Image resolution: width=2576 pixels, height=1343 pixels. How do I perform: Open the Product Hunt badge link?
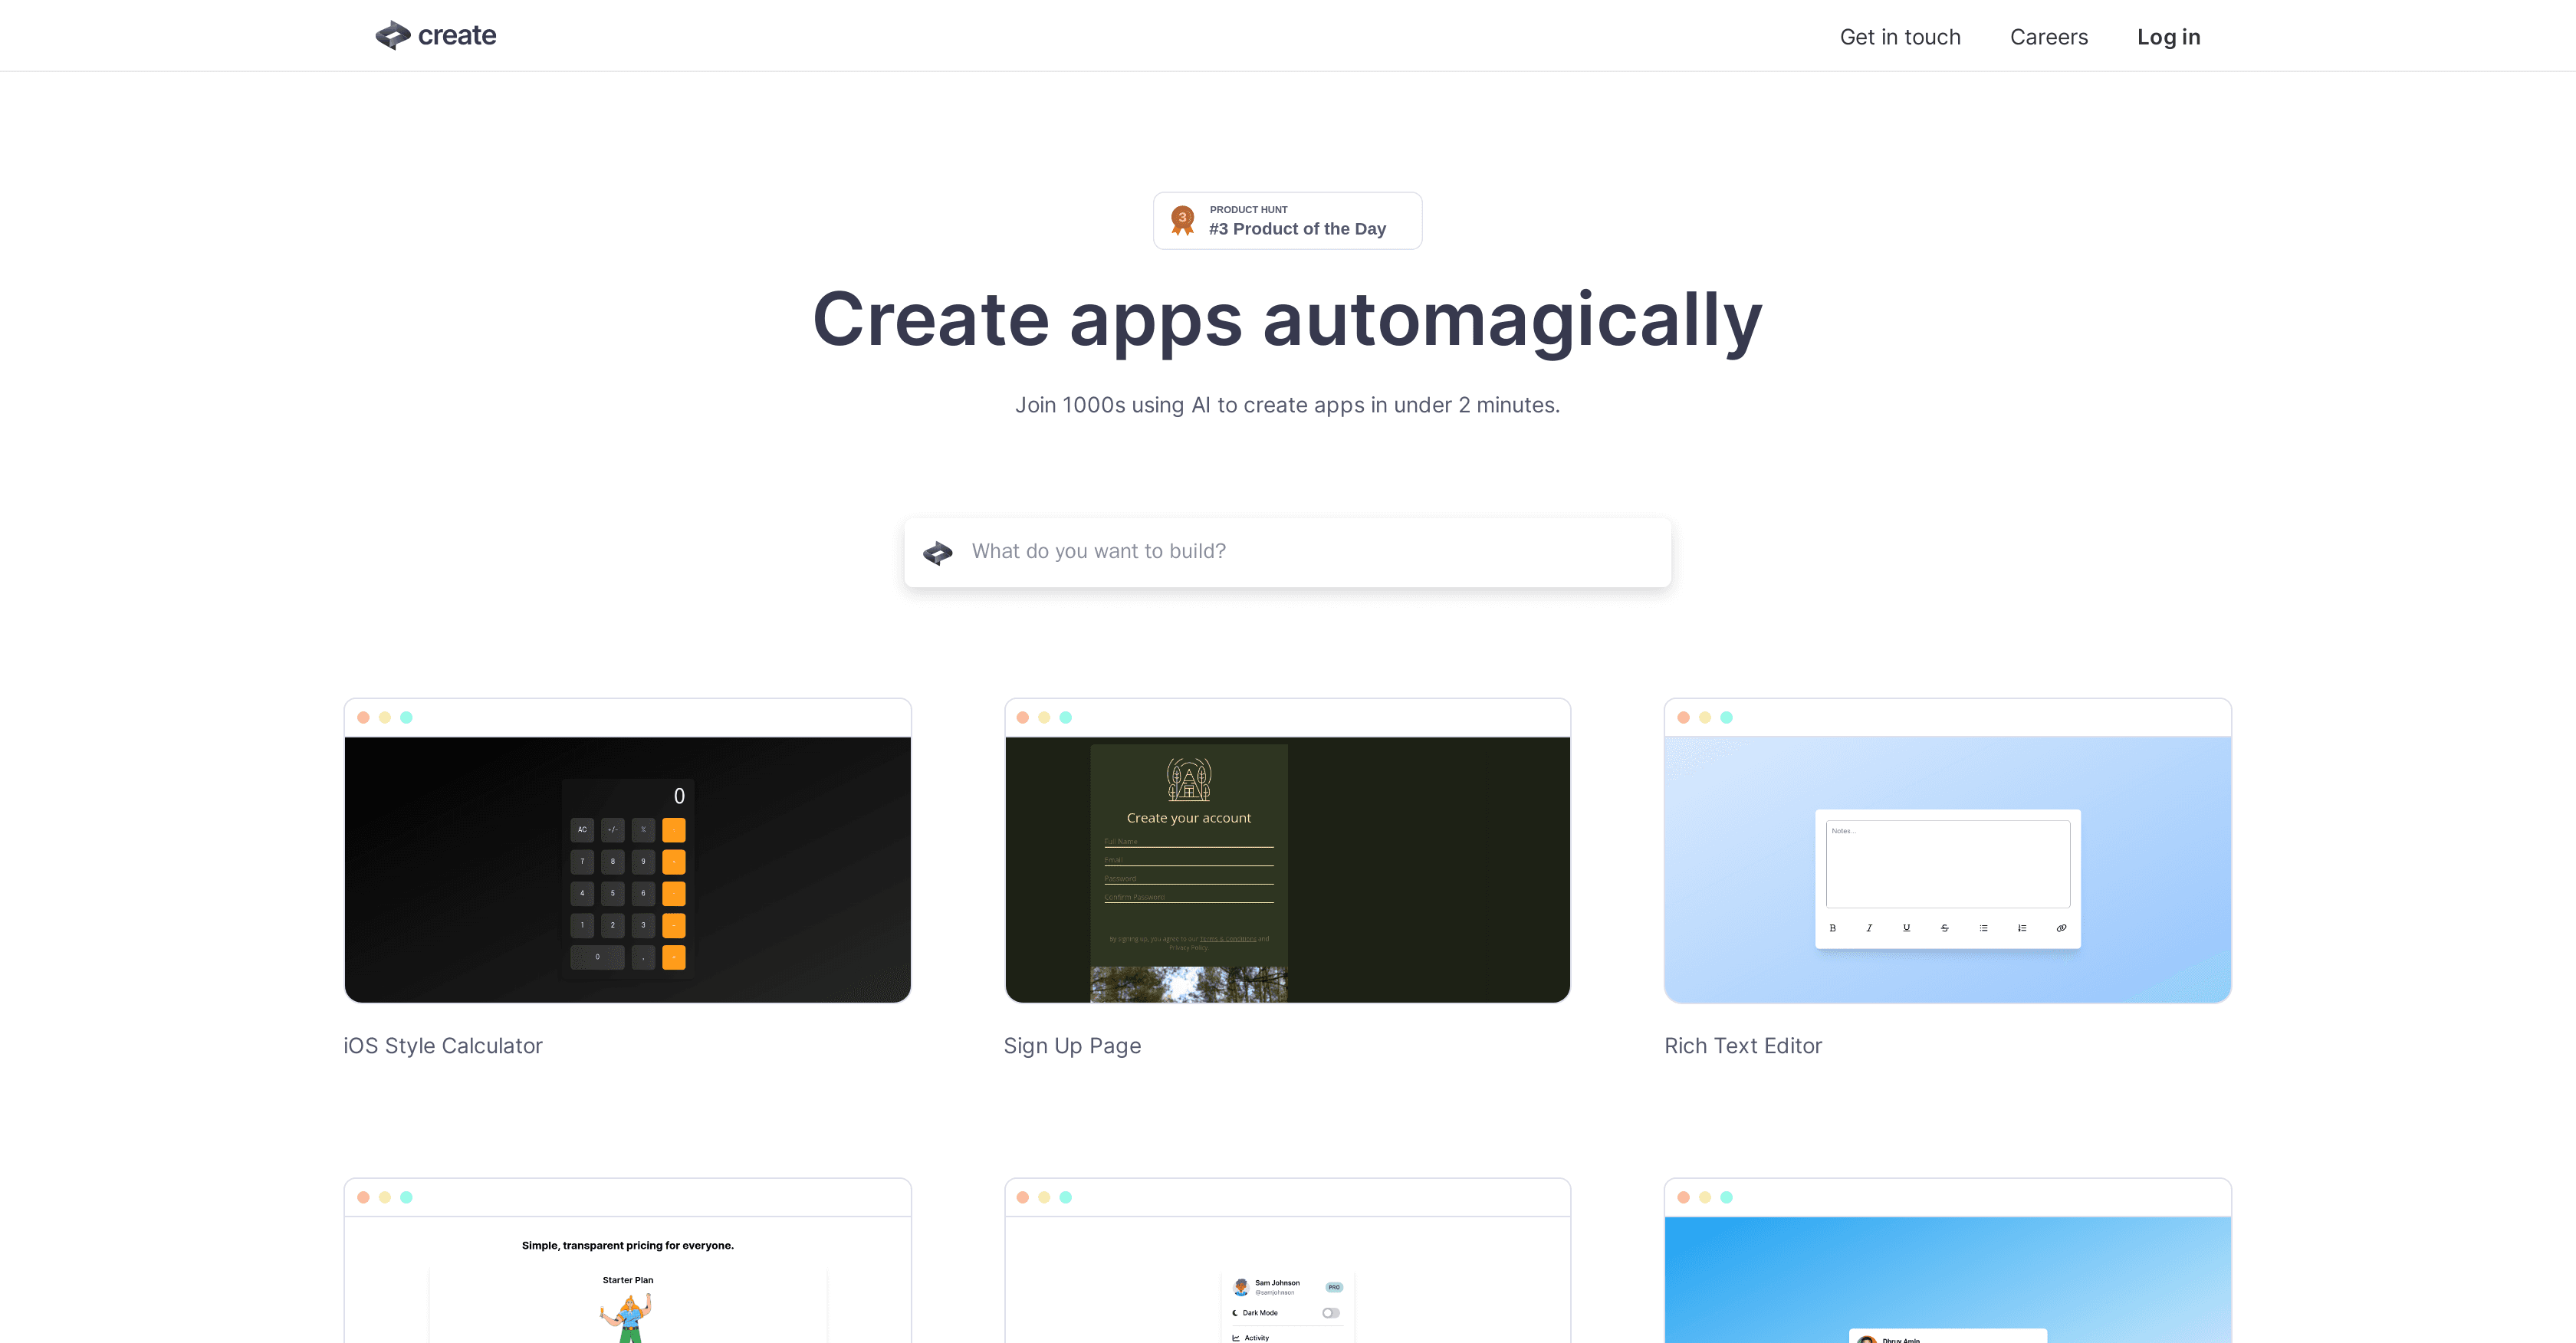tap(1287, 220)
